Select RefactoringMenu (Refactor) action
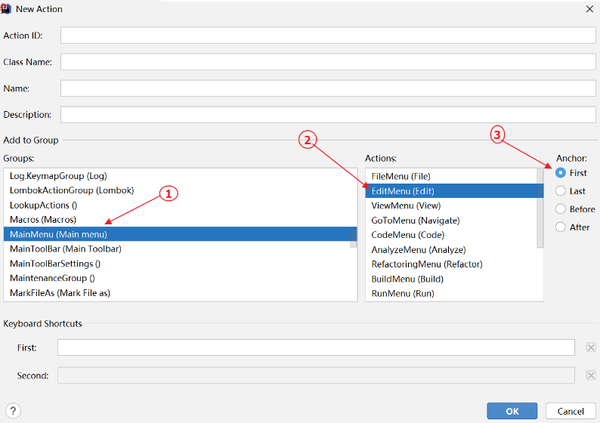The width and height of the screenshot is (600, 423). pyautogui.click(x=450, y=264)
